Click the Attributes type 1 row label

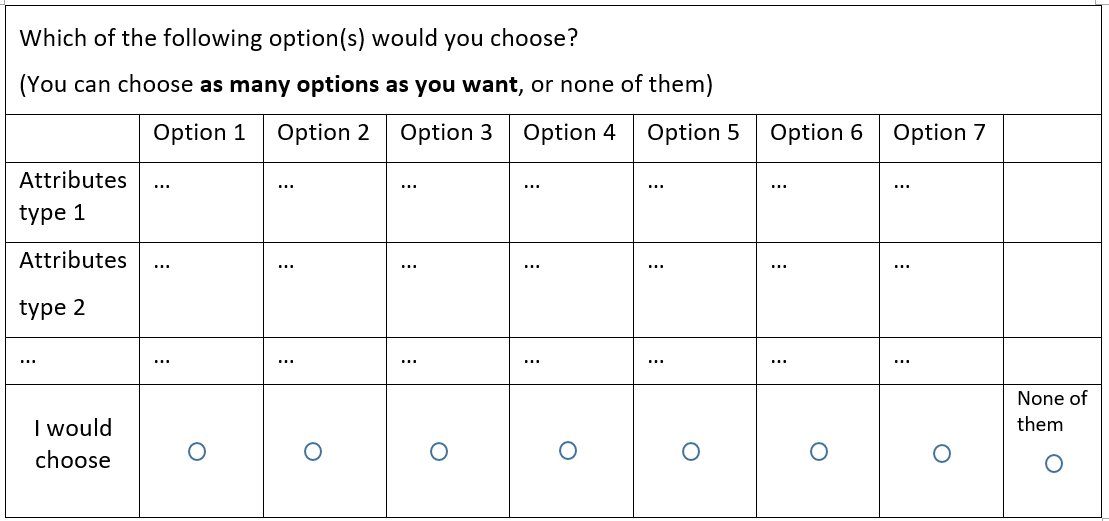pos(73,196)
